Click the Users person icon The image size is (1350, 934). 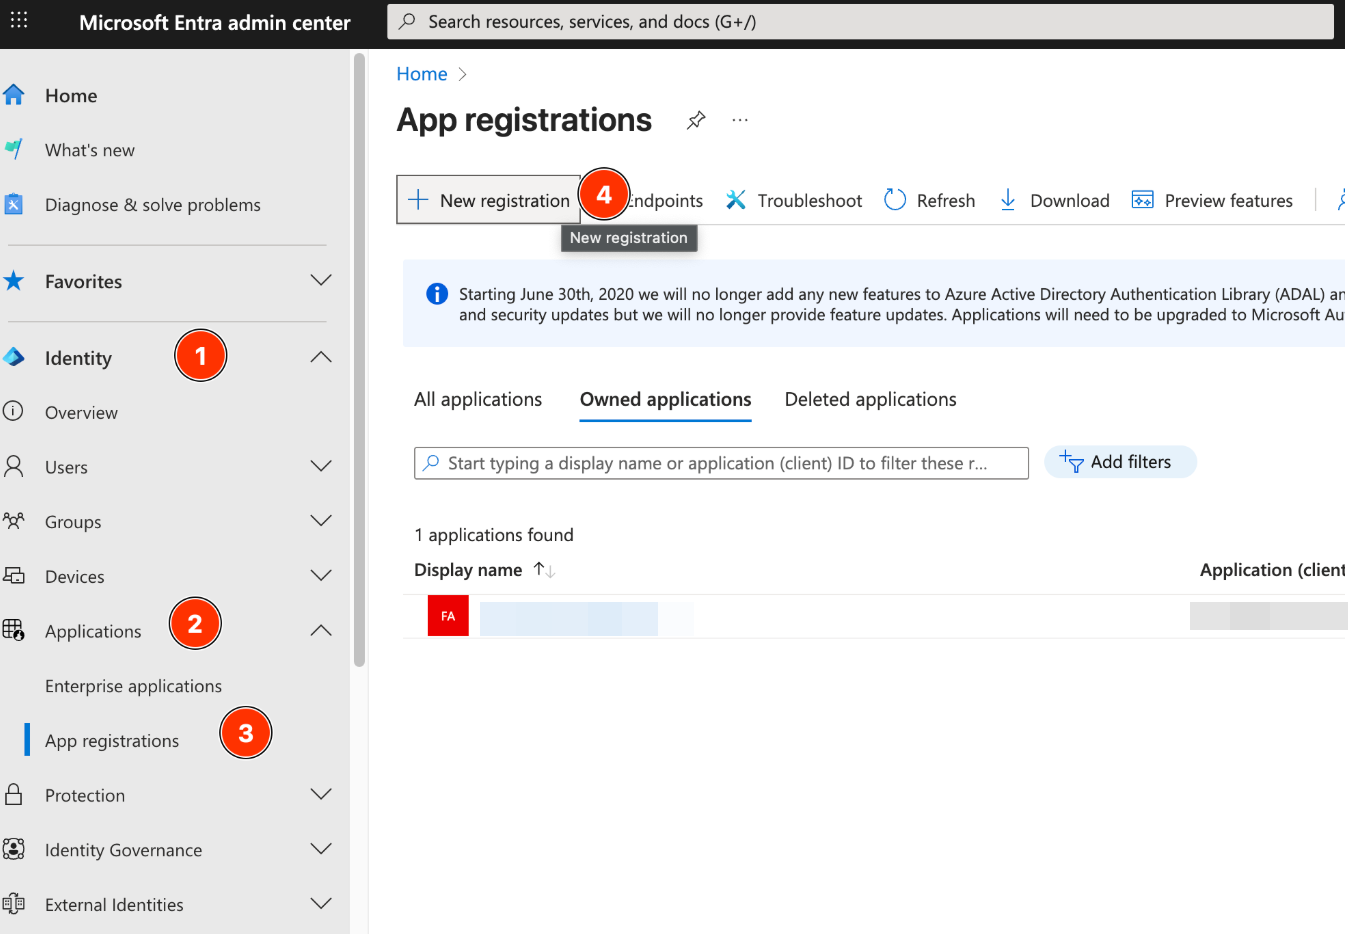click(14, 466)
